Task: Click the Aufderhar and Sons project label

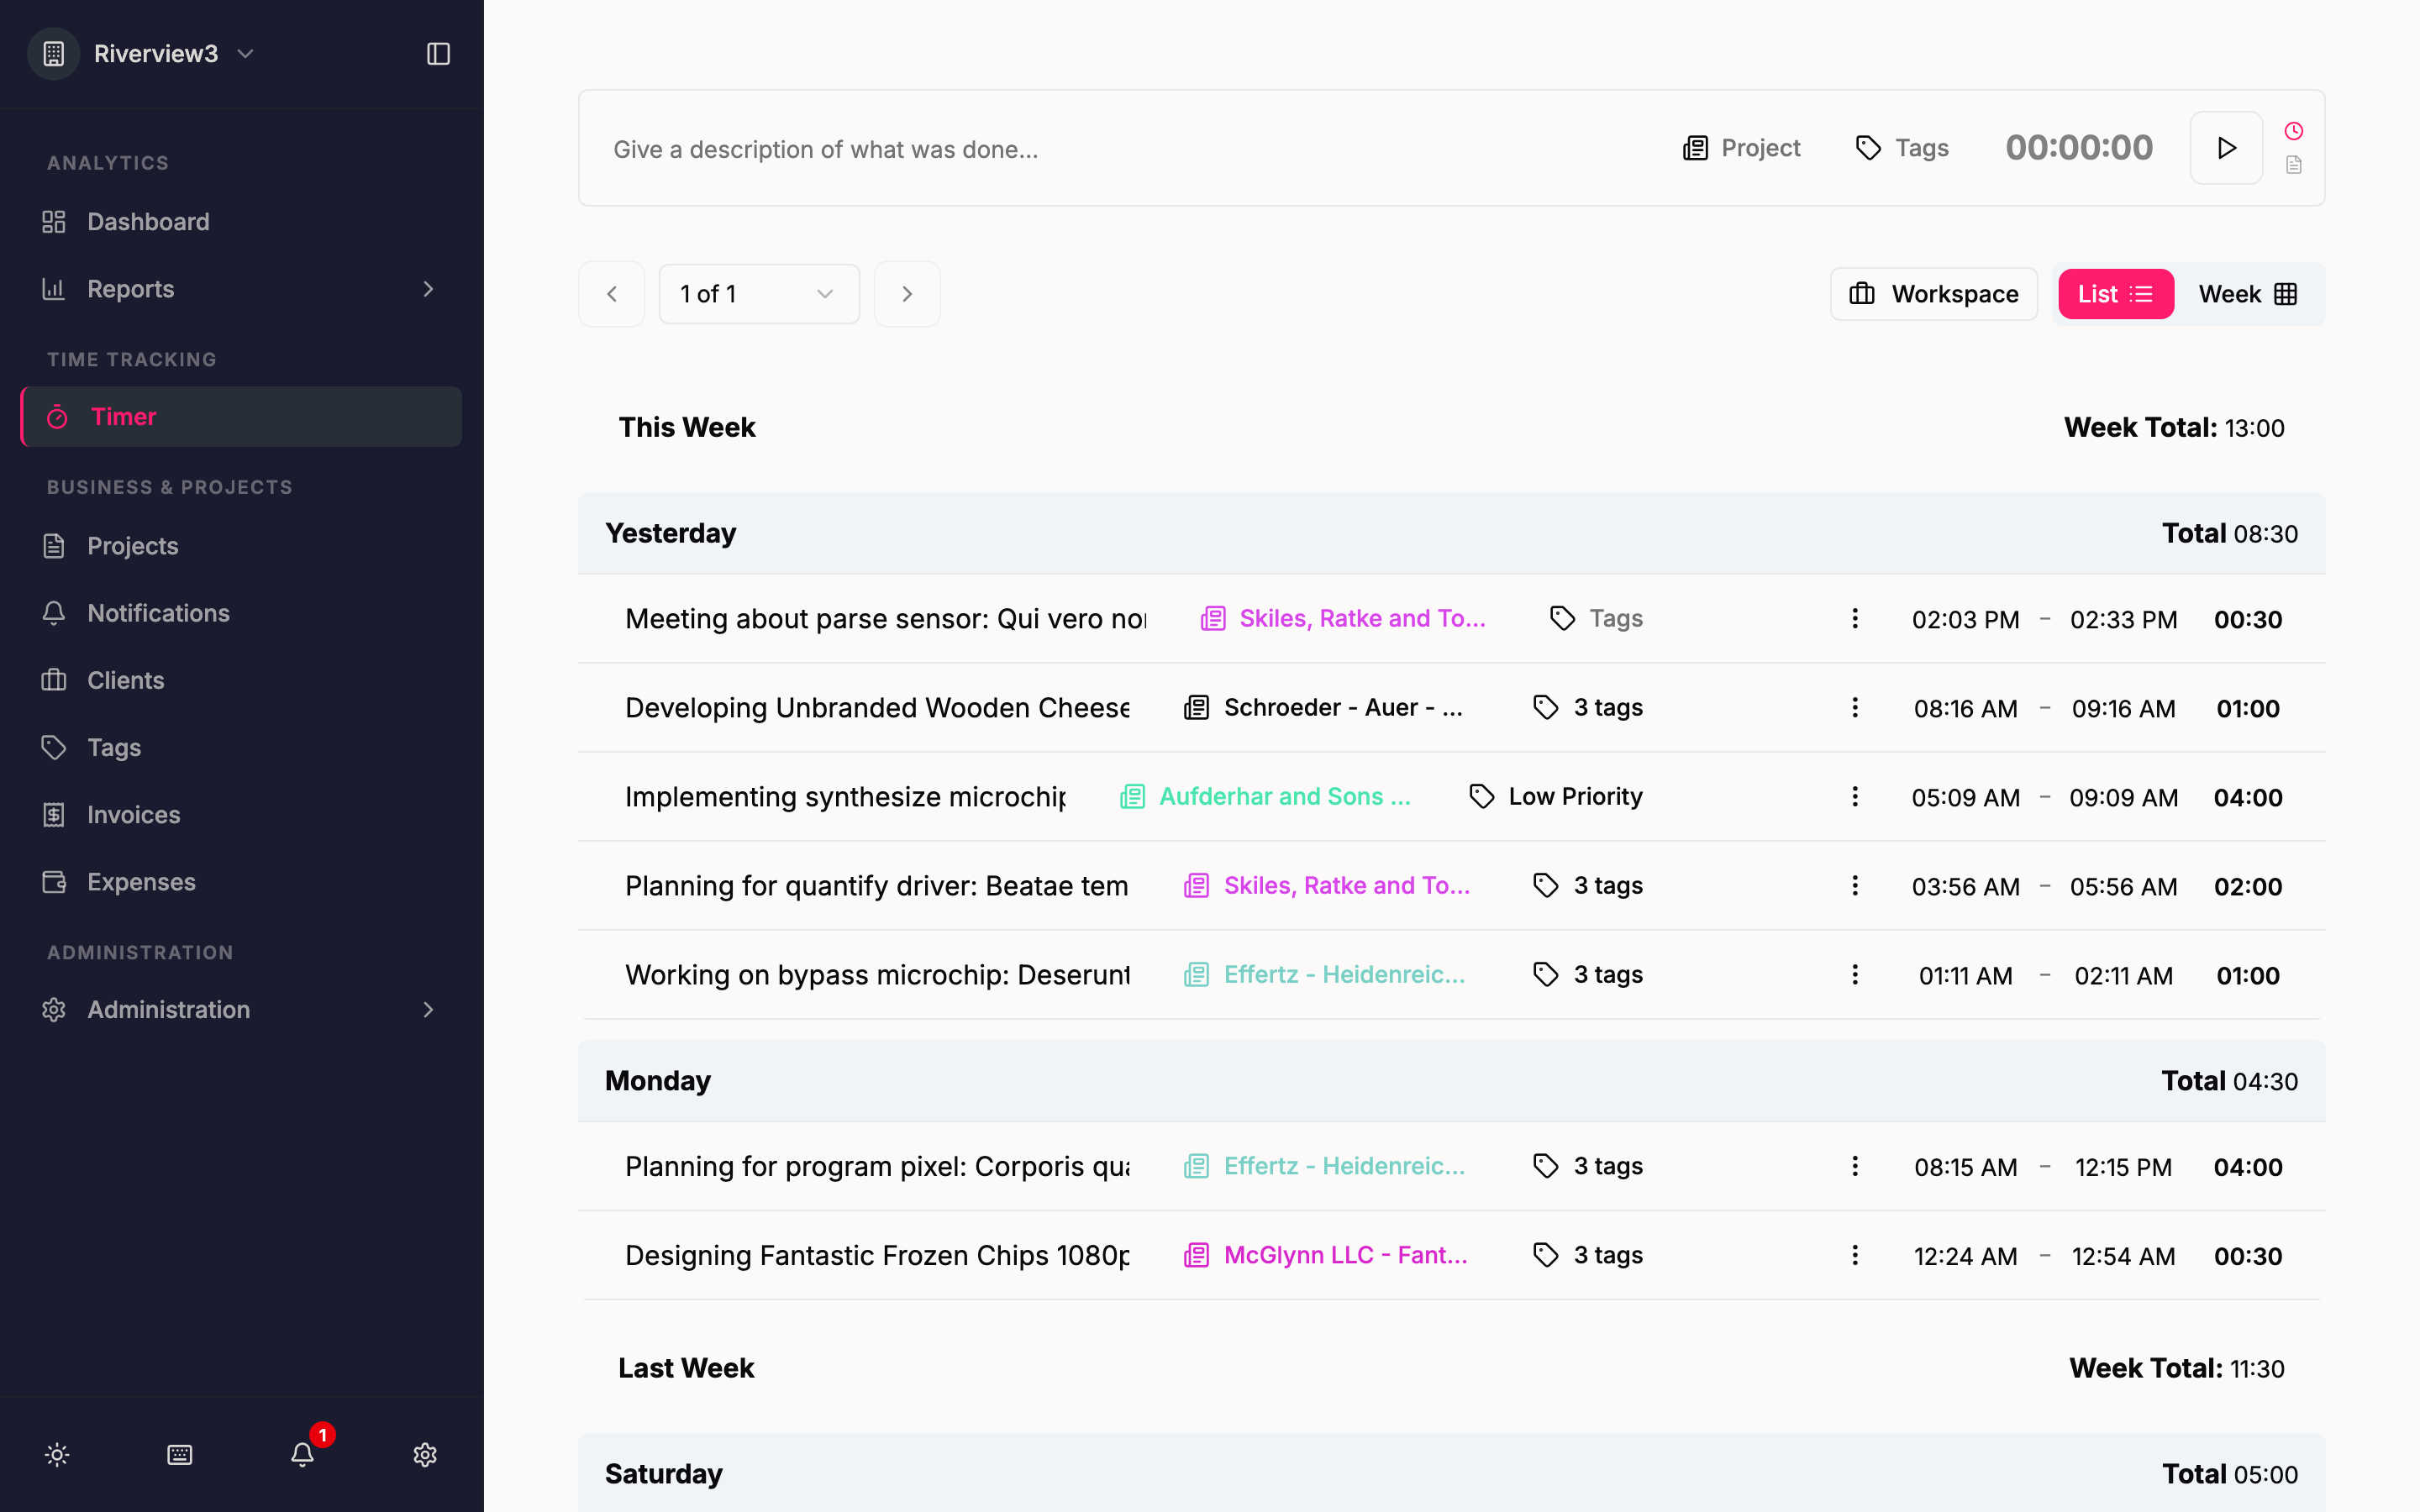Action: tap(1265, 797)
